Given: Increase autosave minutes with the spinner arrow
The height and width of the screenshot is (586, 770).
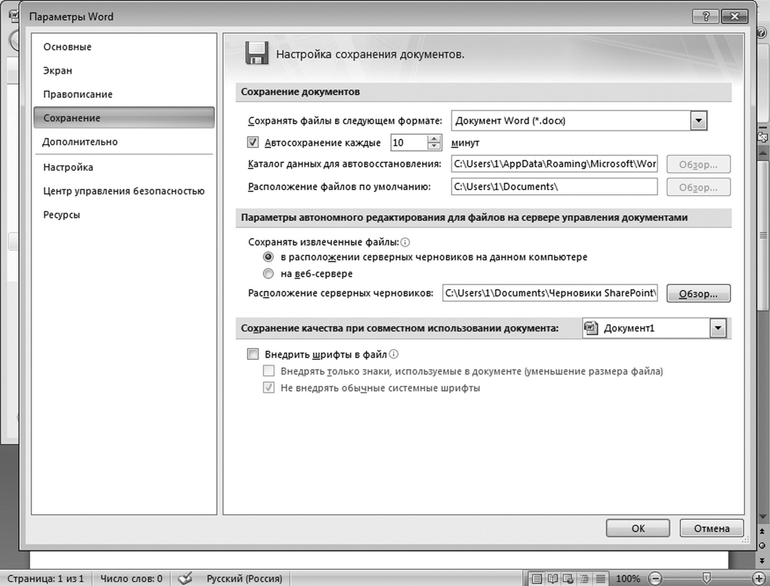Looking at the screenshot, I should click(434, 138).
